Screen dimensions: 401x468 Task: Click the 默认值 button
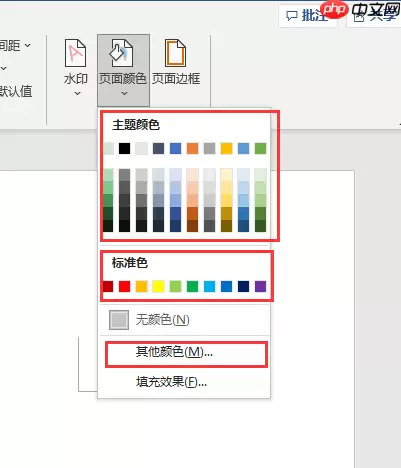pyautogui.click(x=16, y=91)
